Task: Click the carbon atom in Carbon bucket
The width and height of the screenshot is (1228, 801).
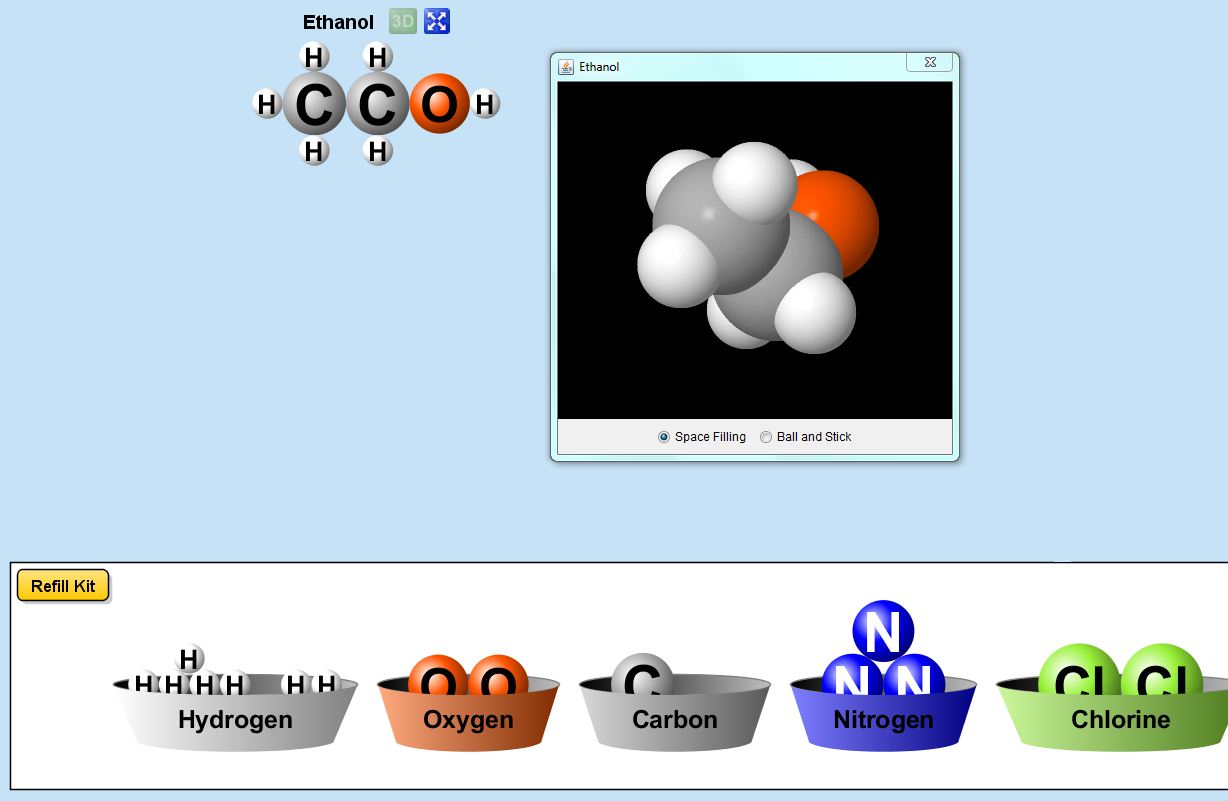Action: [642, 676]
